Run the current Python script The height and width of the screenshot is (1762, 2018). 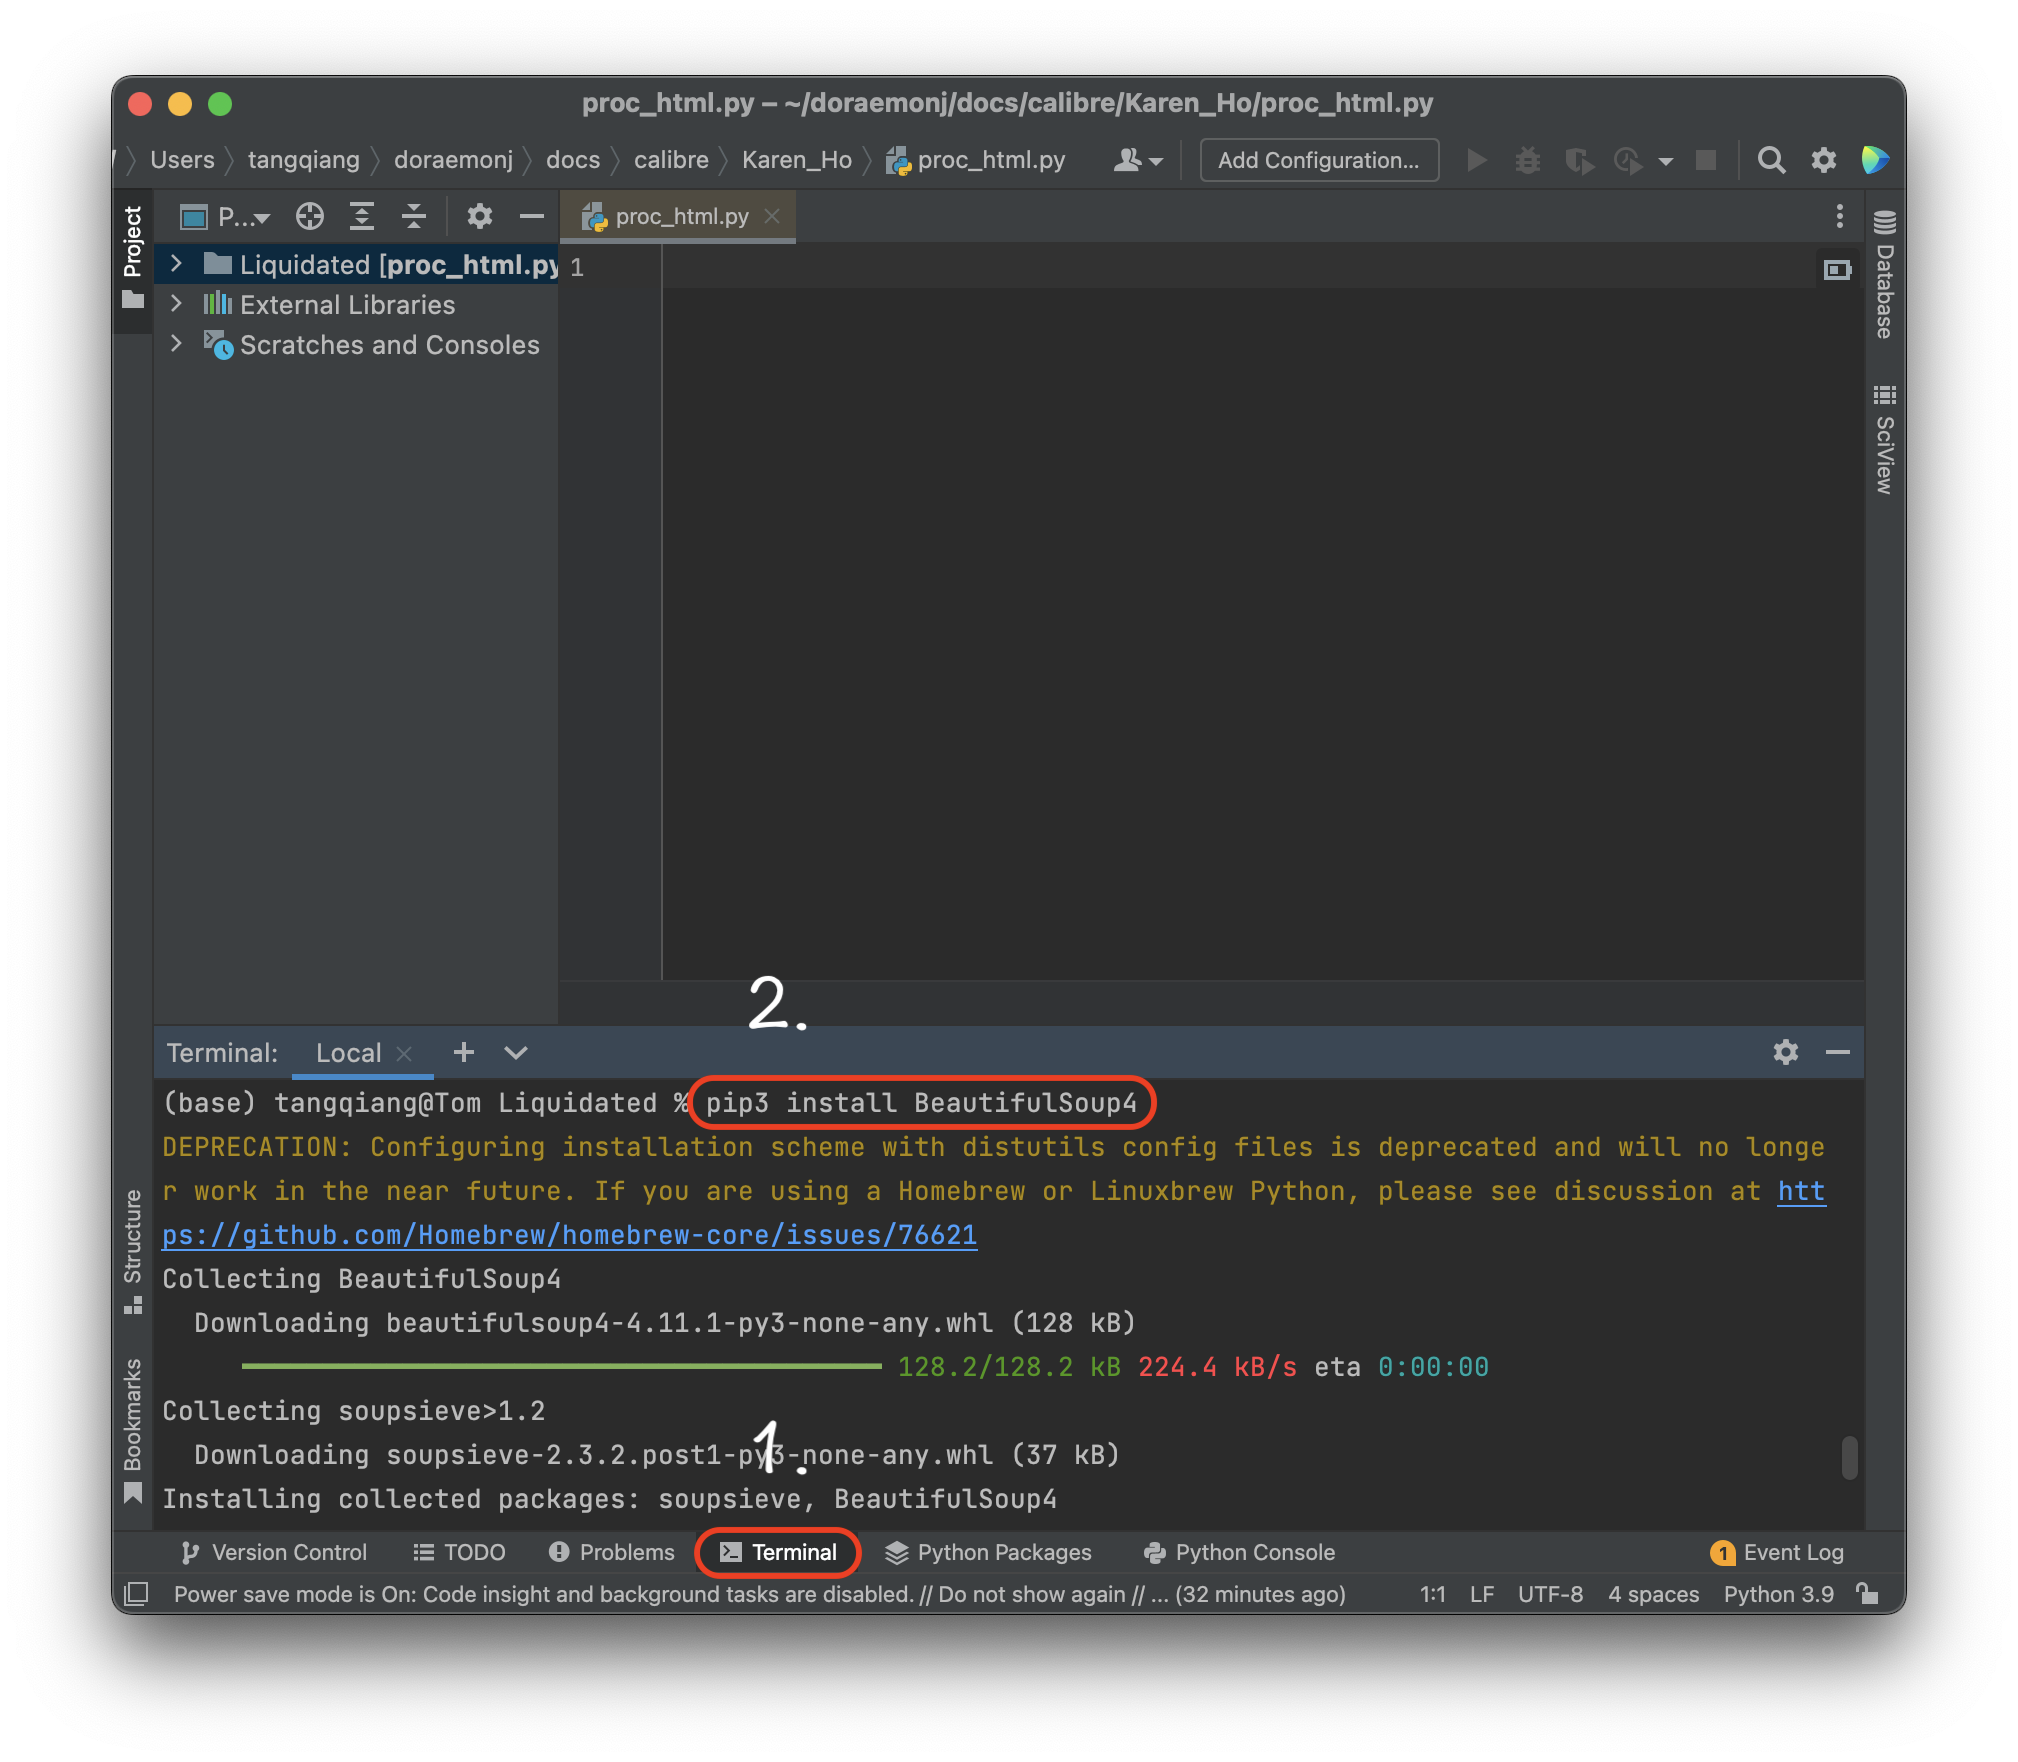click(1475, 160)
